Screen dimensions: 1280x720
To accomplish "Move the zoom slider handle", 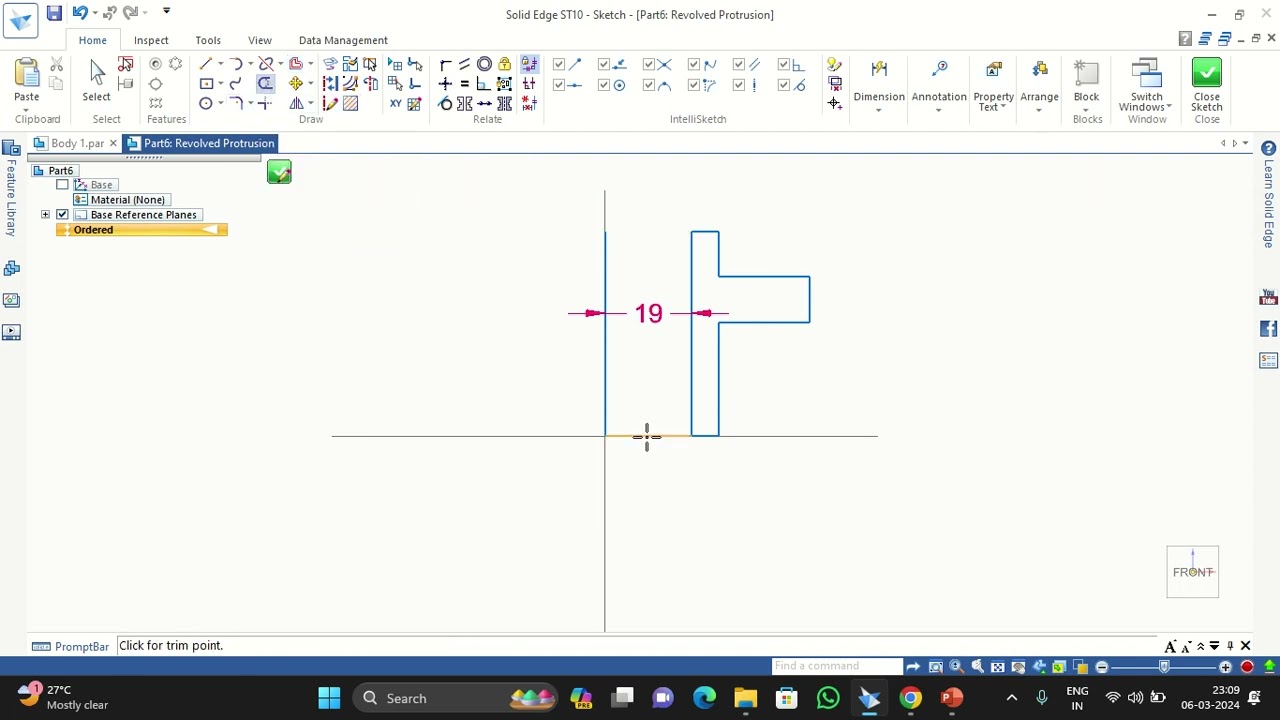I will click(1164, 667).
